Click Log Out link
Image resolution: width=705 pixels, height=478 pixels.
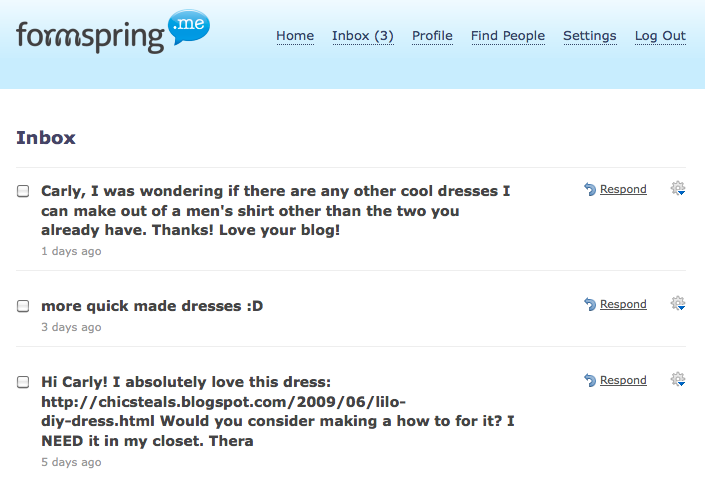click(660, 36)
